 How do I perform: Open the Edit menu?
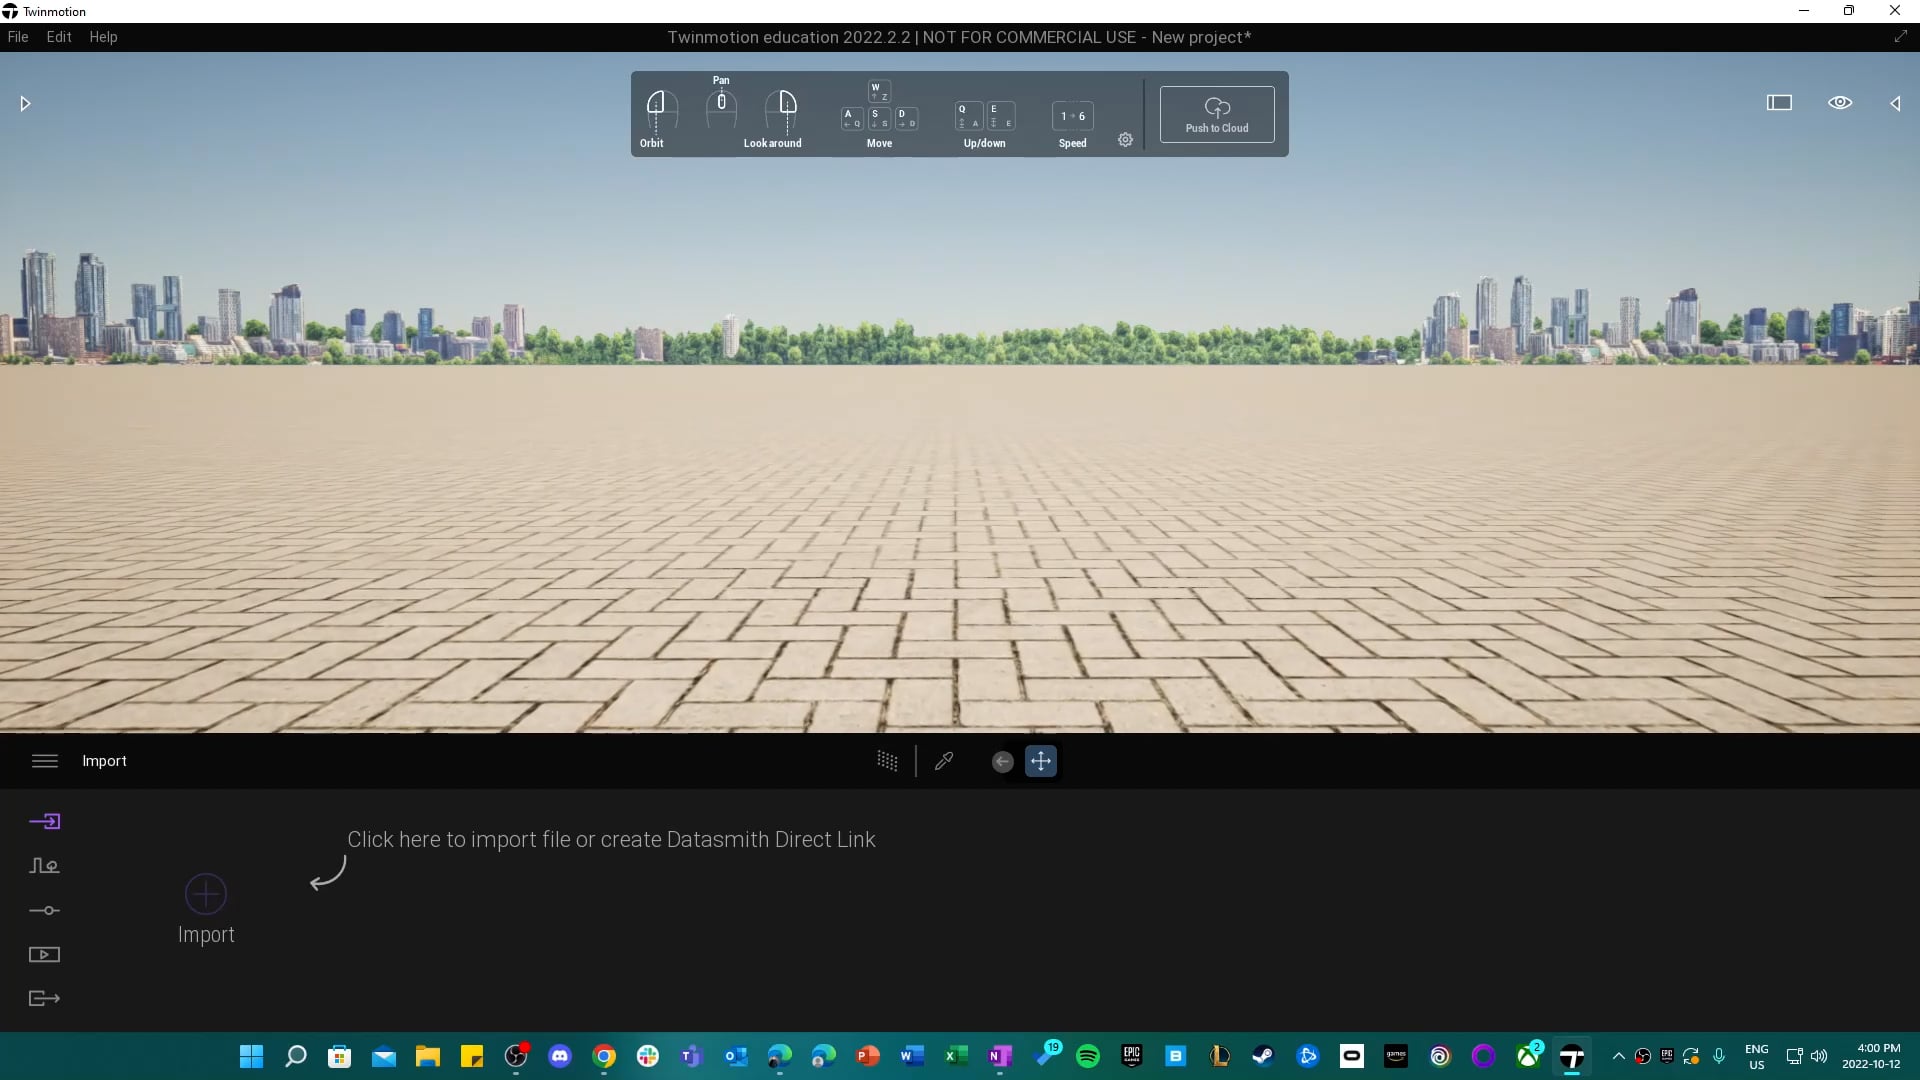[59, 37]
